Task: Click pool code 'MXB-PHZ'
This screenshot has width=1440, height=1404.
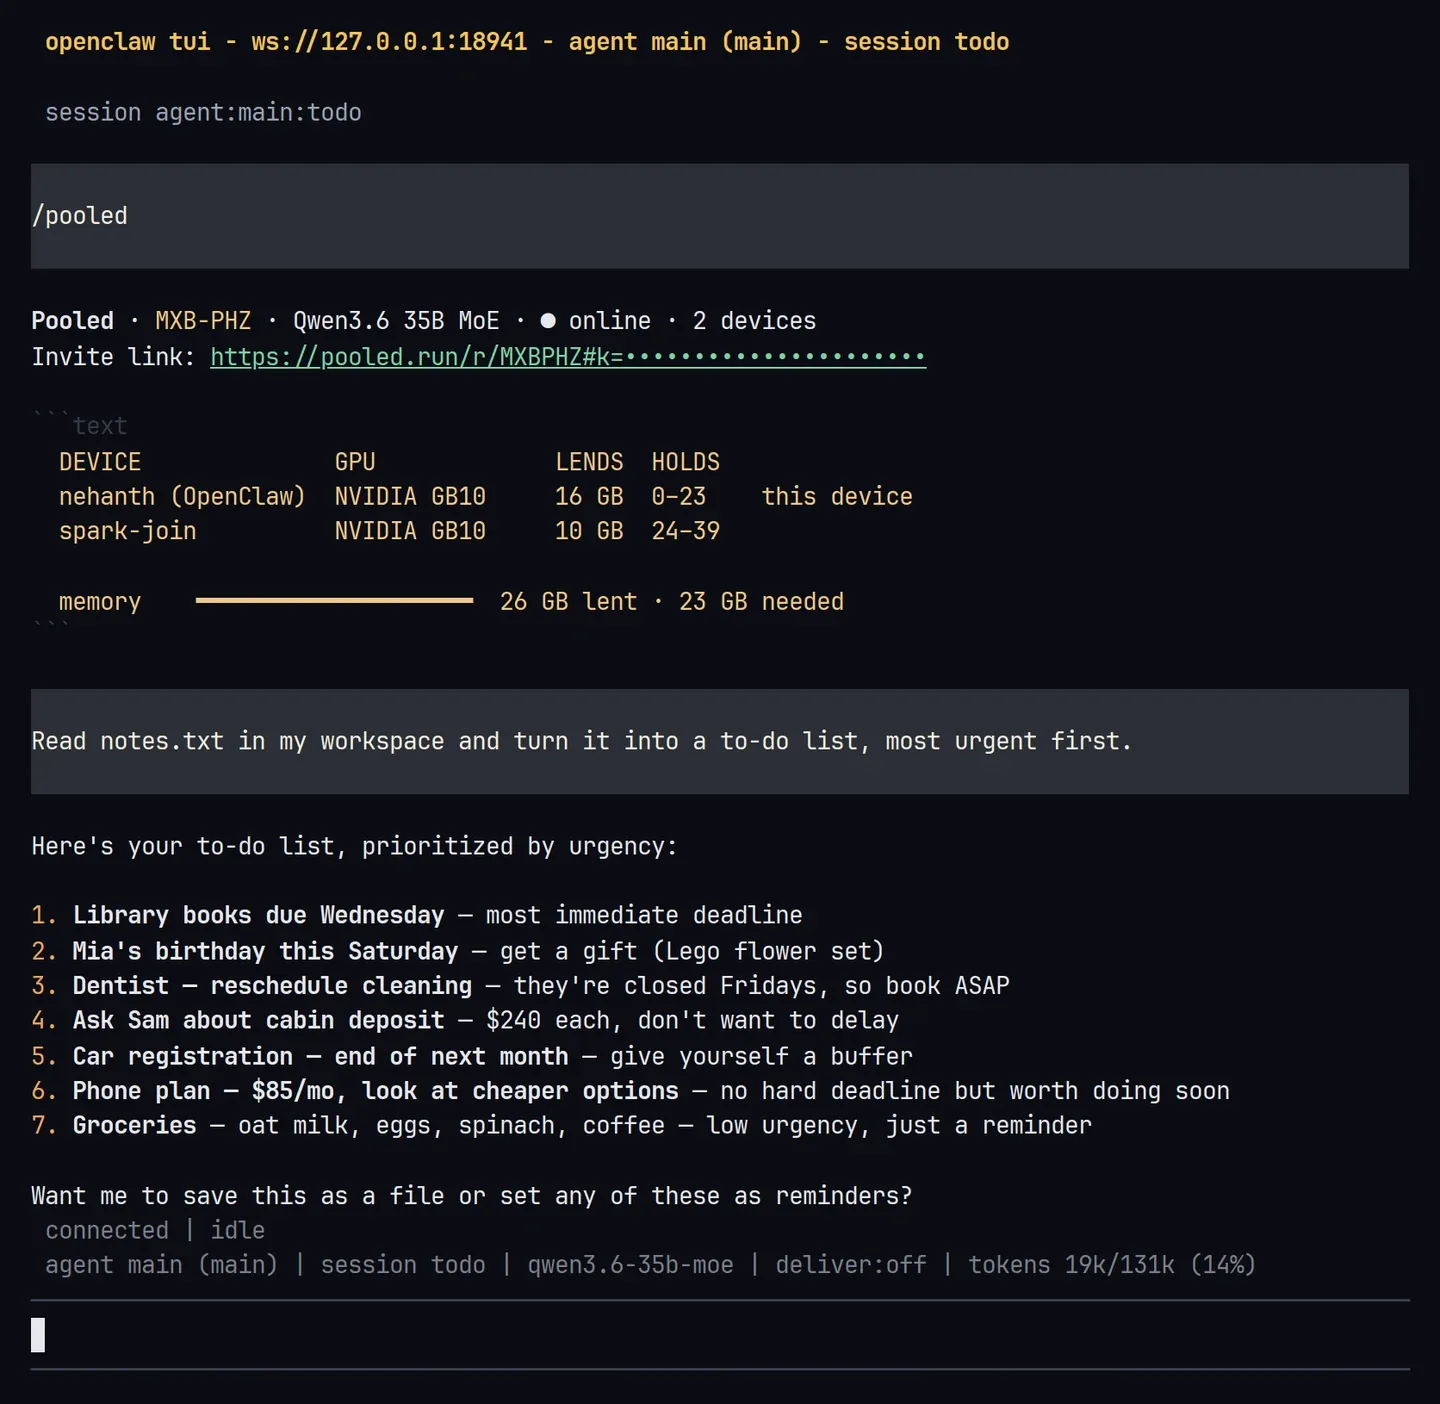Action: point(203,321)
